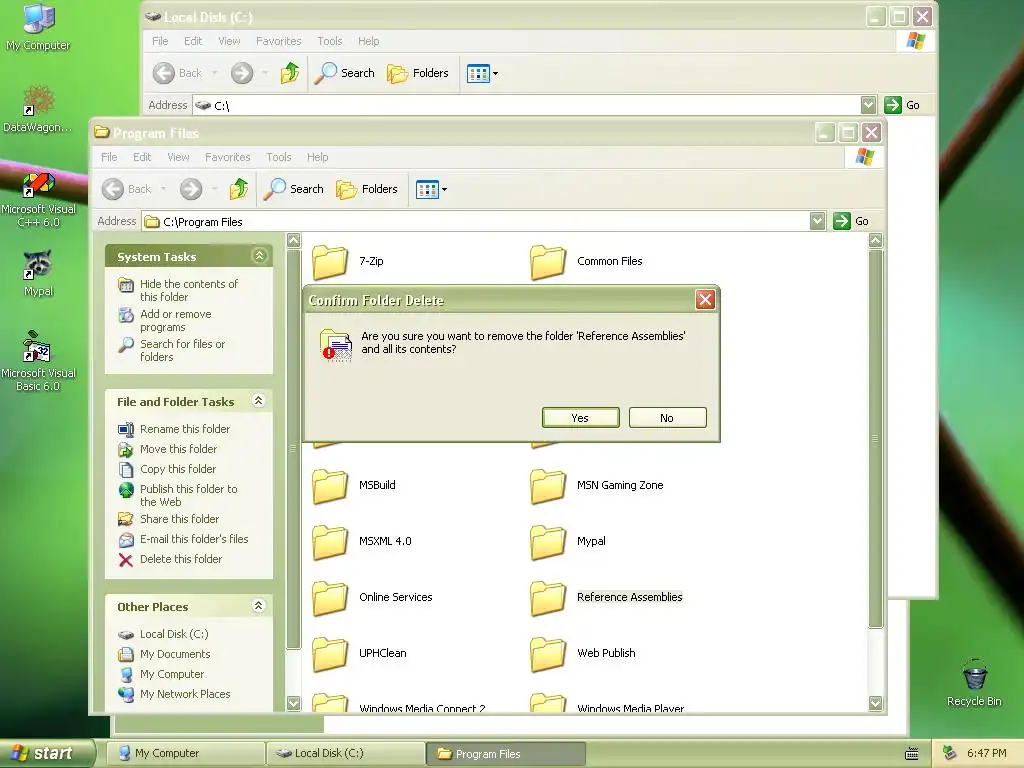
Task: Expand address dropdown in Local Disk (C:) window
Action: [868, 105]
